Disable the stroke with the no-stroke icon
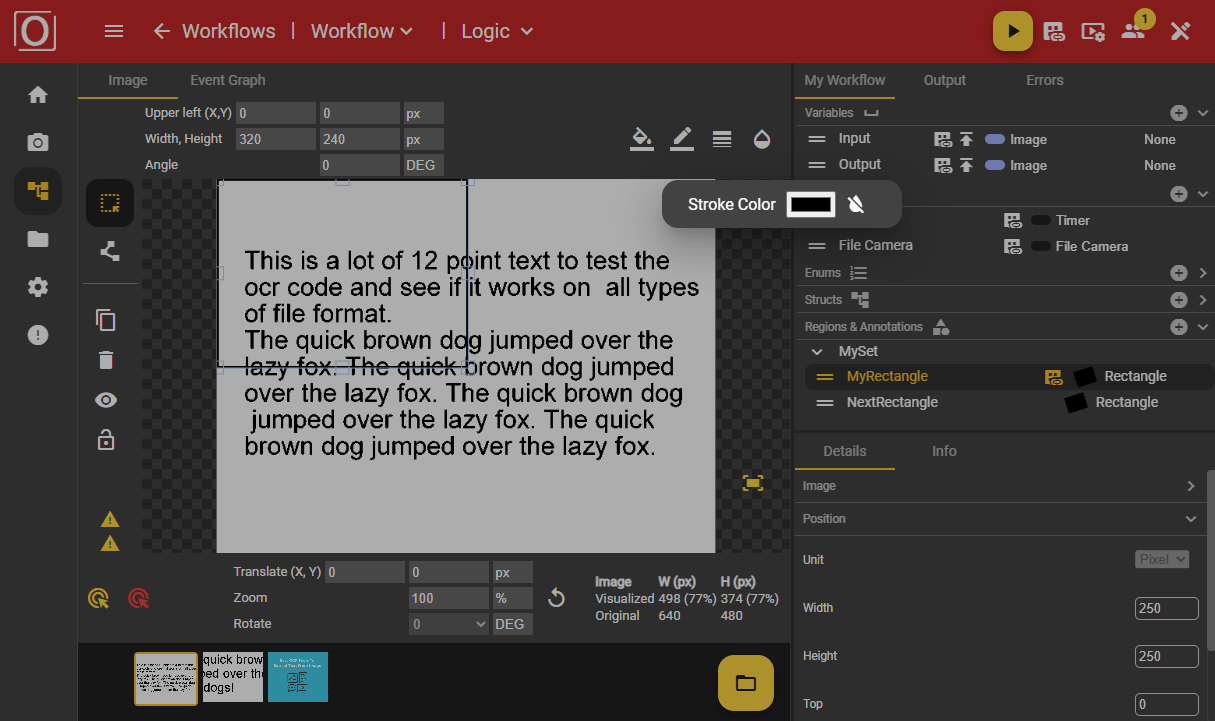Viewport: 1215px width, 721px height. click(857, 204)
